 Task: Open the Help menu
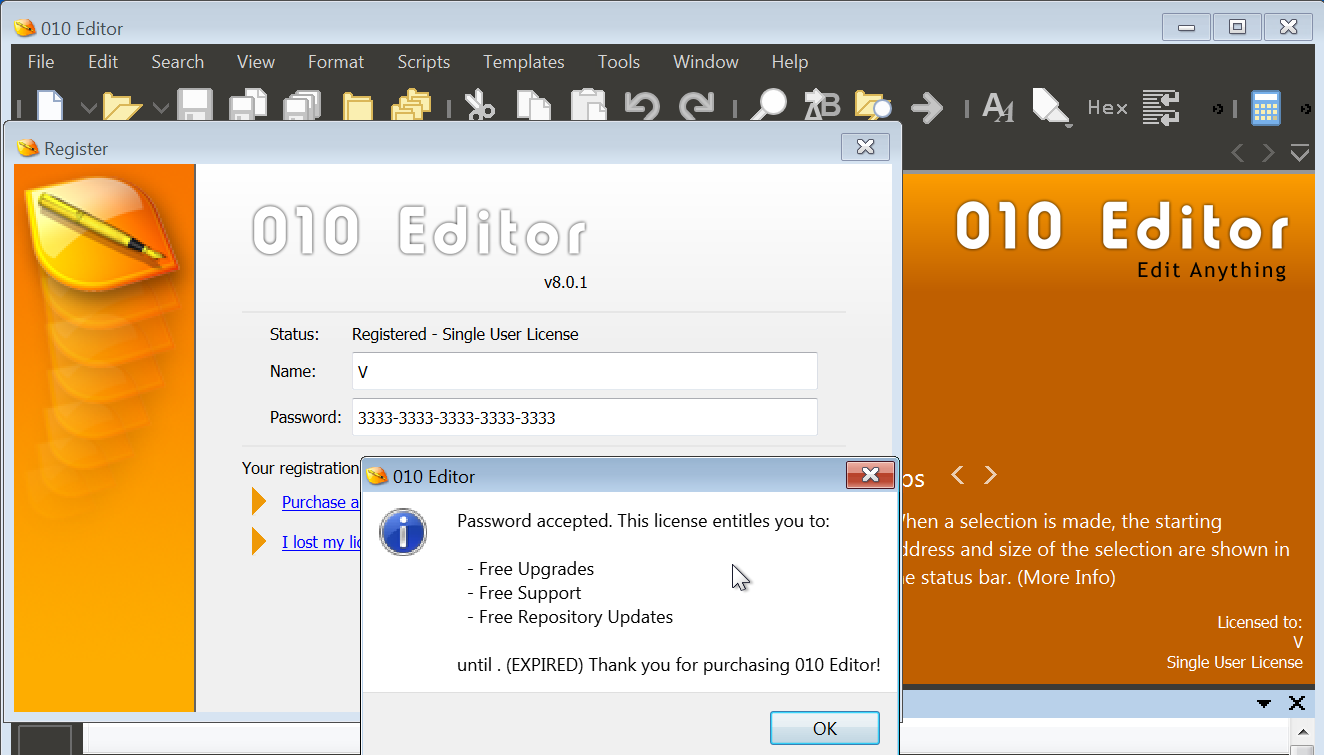tap(790, 62)
